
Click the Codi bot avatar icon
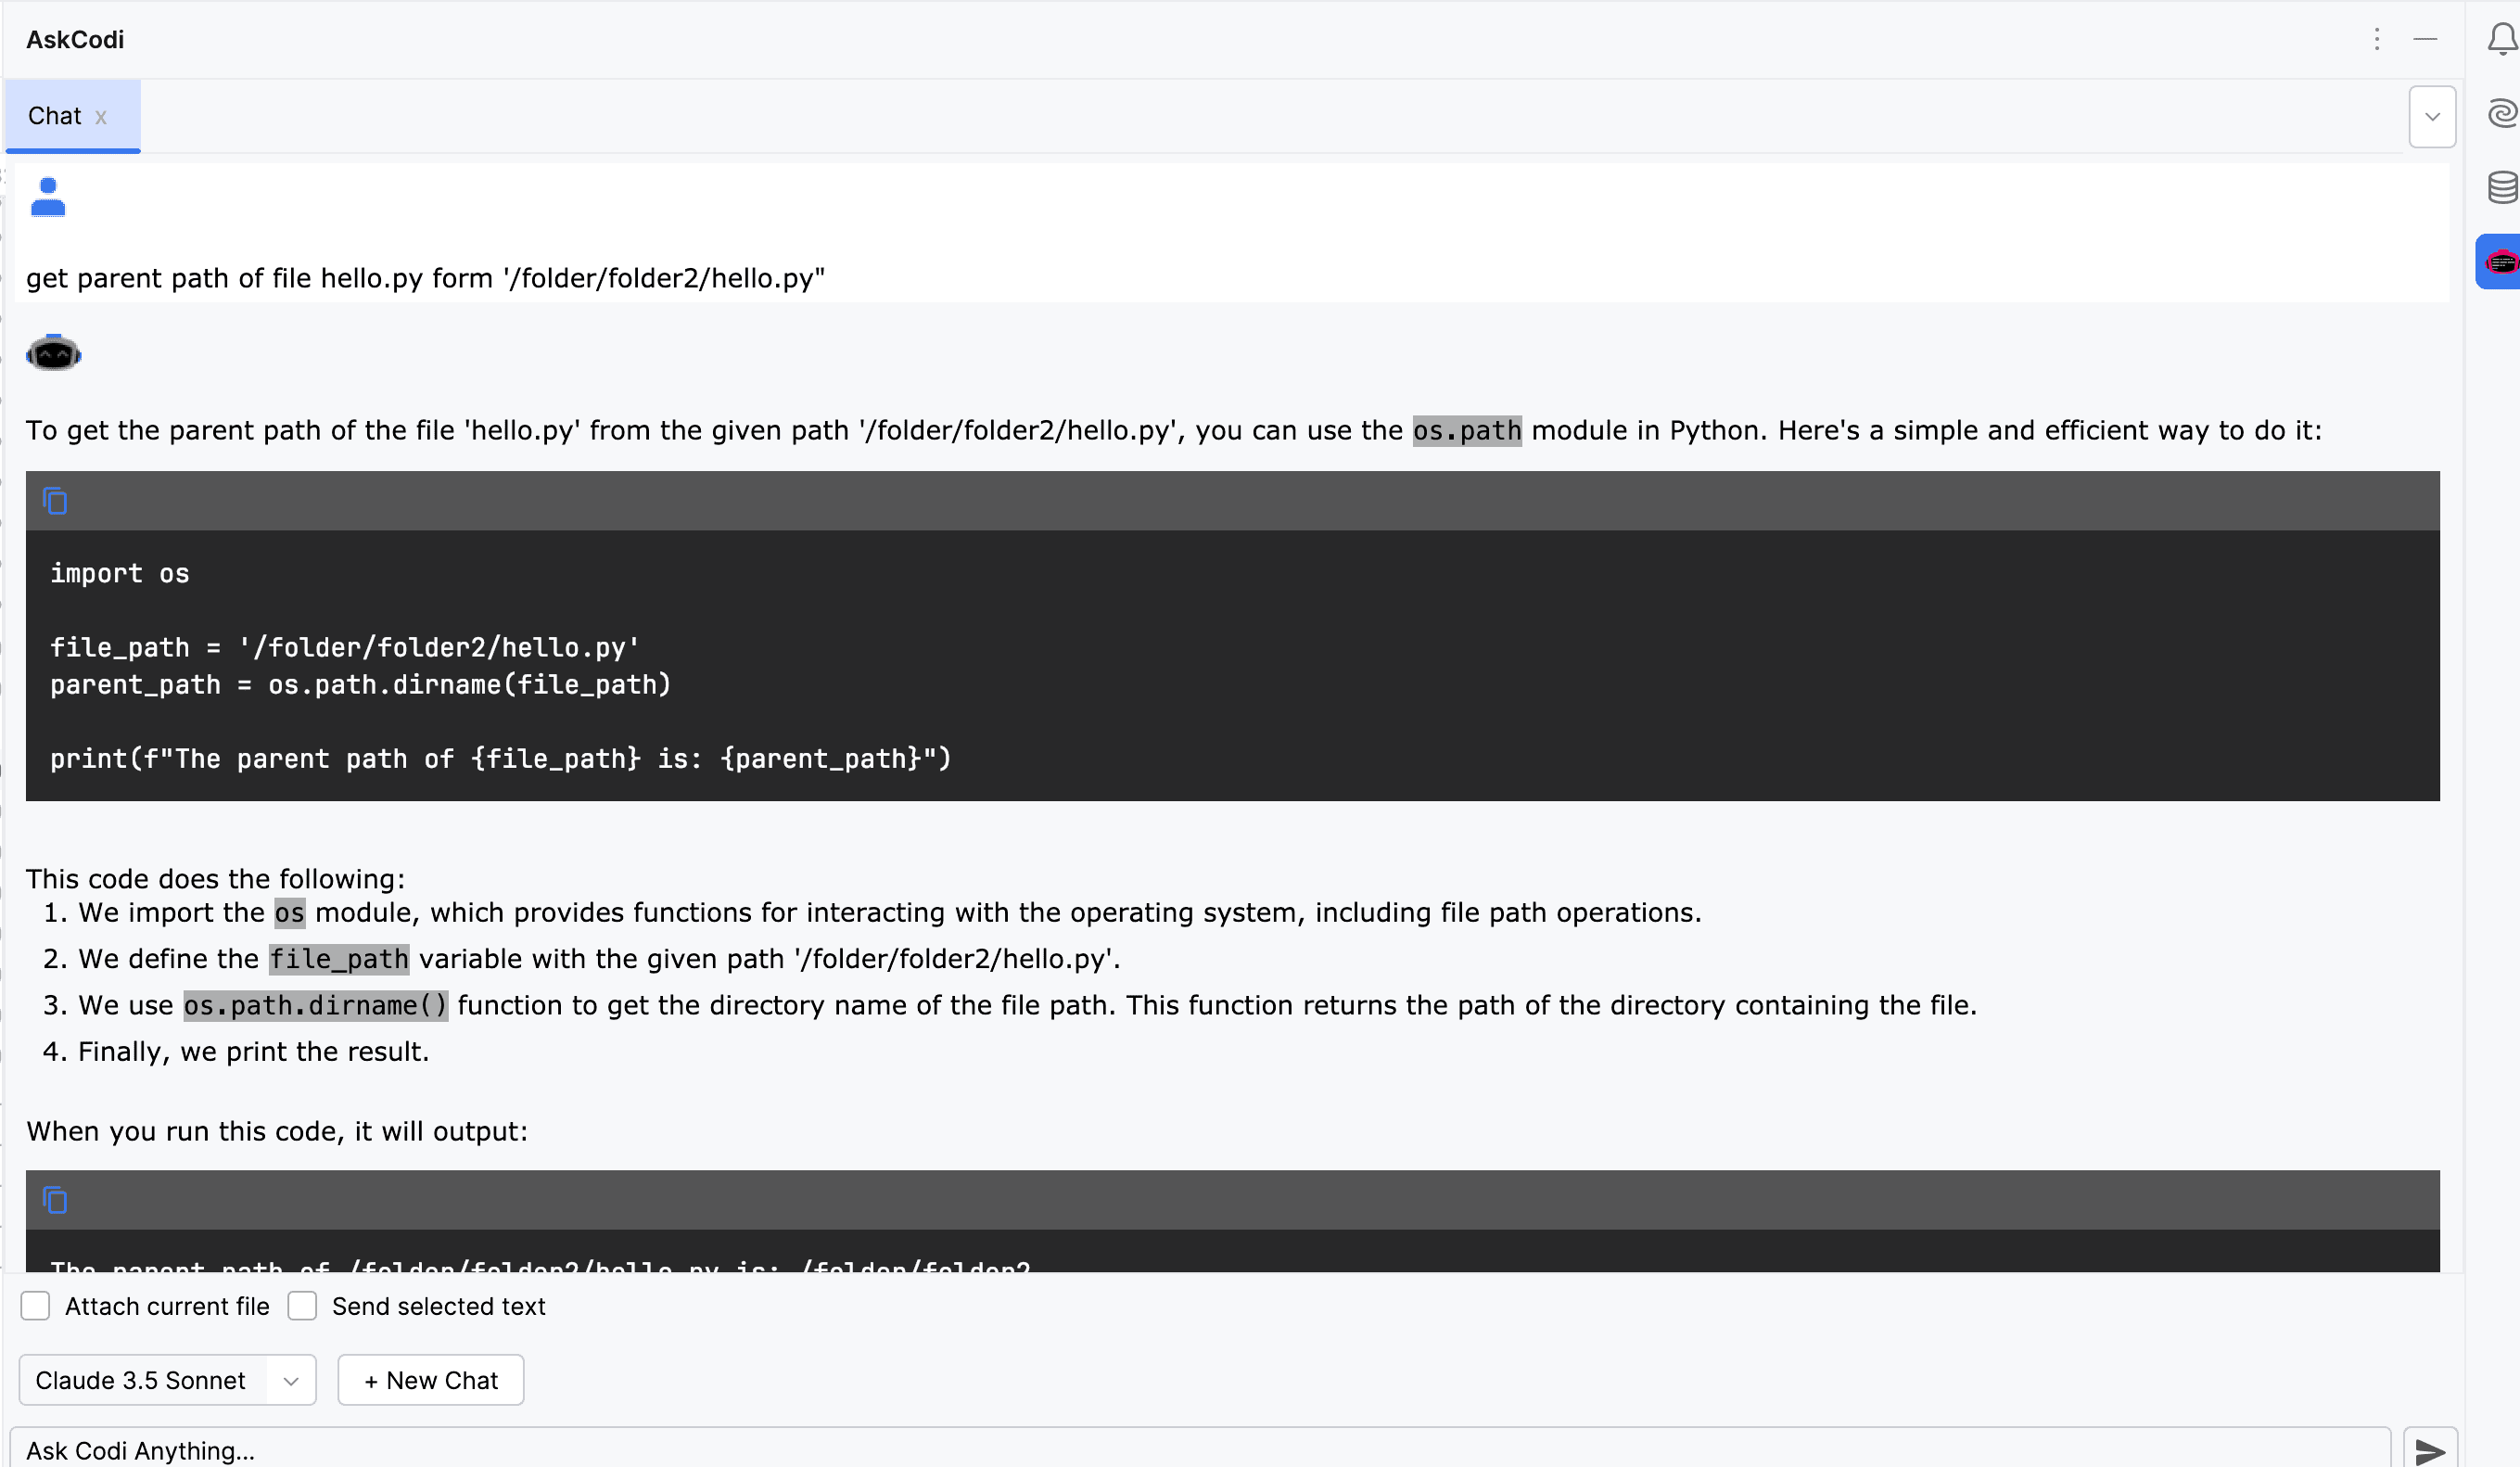[53, 353]
